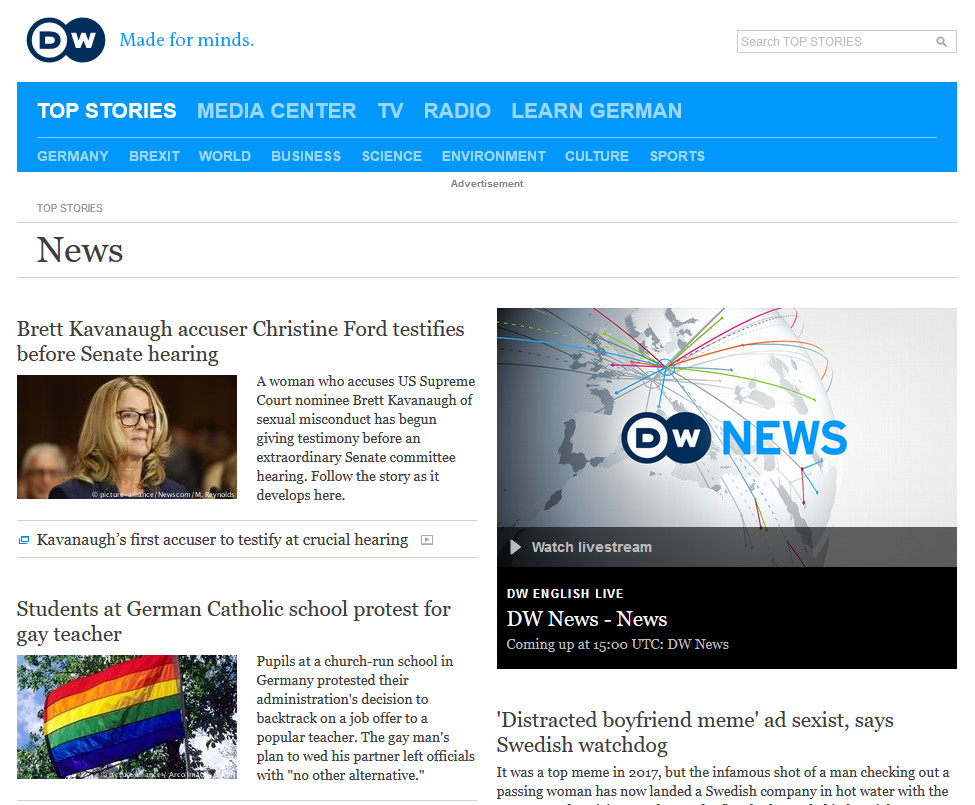Click the TOP STORIES breadcrumb

click(70, 208)
